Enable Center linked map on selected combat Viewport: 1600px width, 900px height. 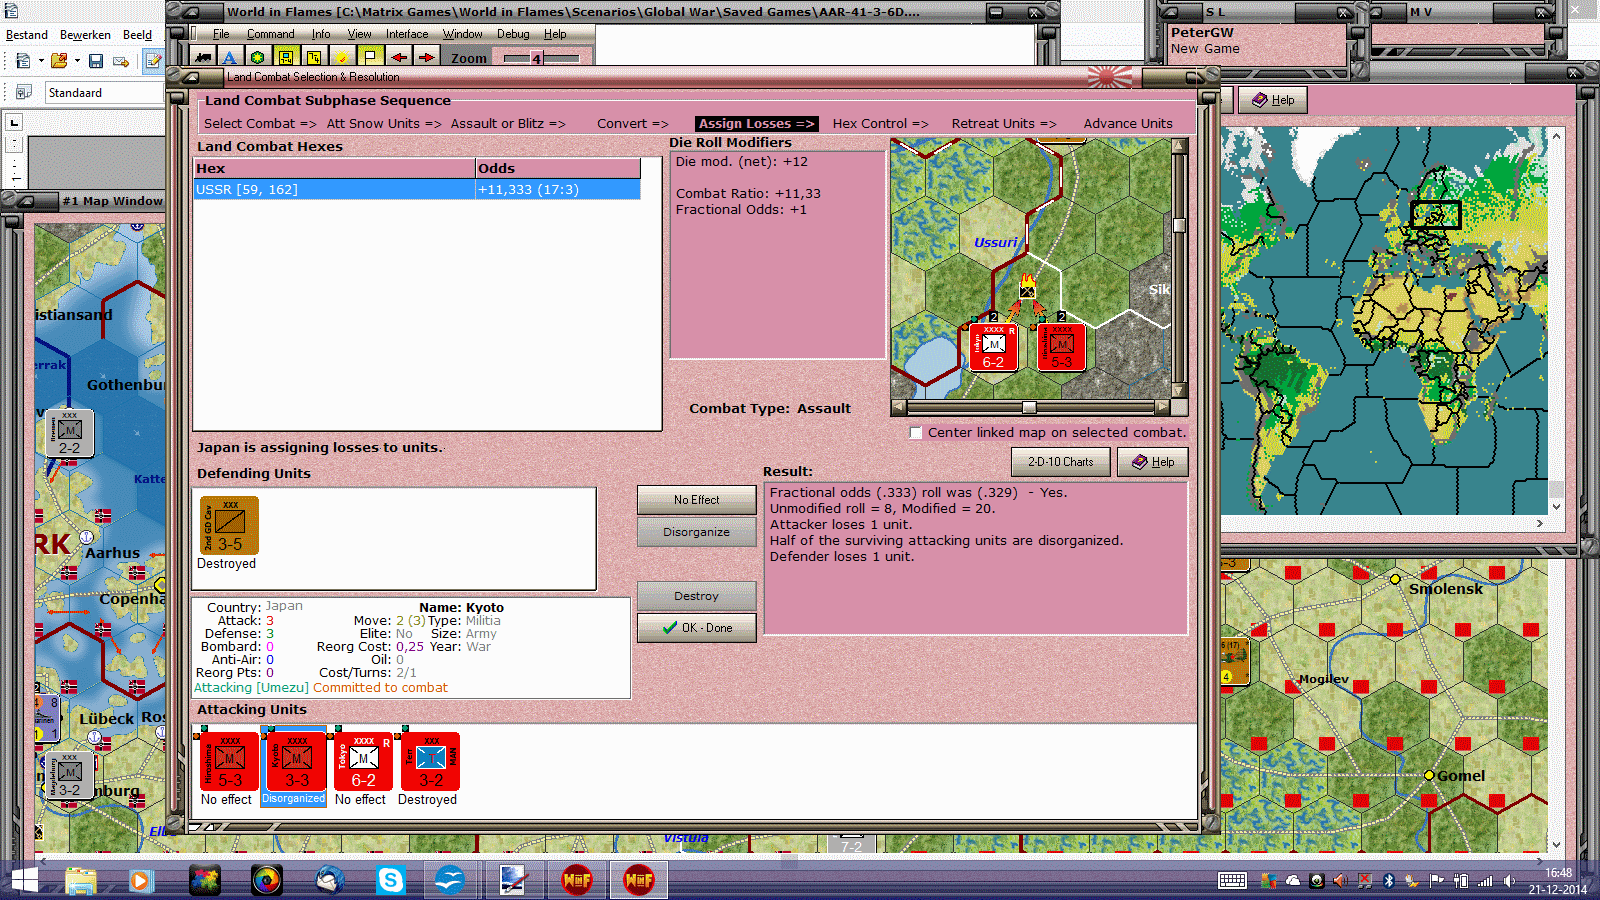click(x=915, y=433)
